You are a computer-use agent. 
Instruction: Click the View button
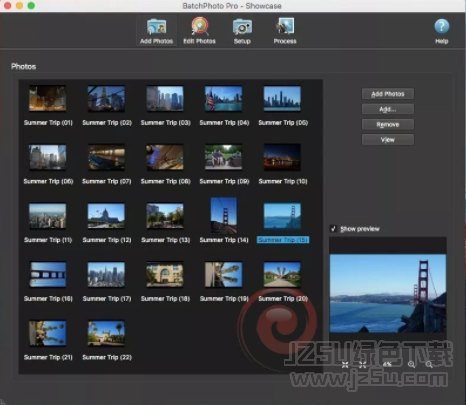pyautogui.click(x=388, y=140)
